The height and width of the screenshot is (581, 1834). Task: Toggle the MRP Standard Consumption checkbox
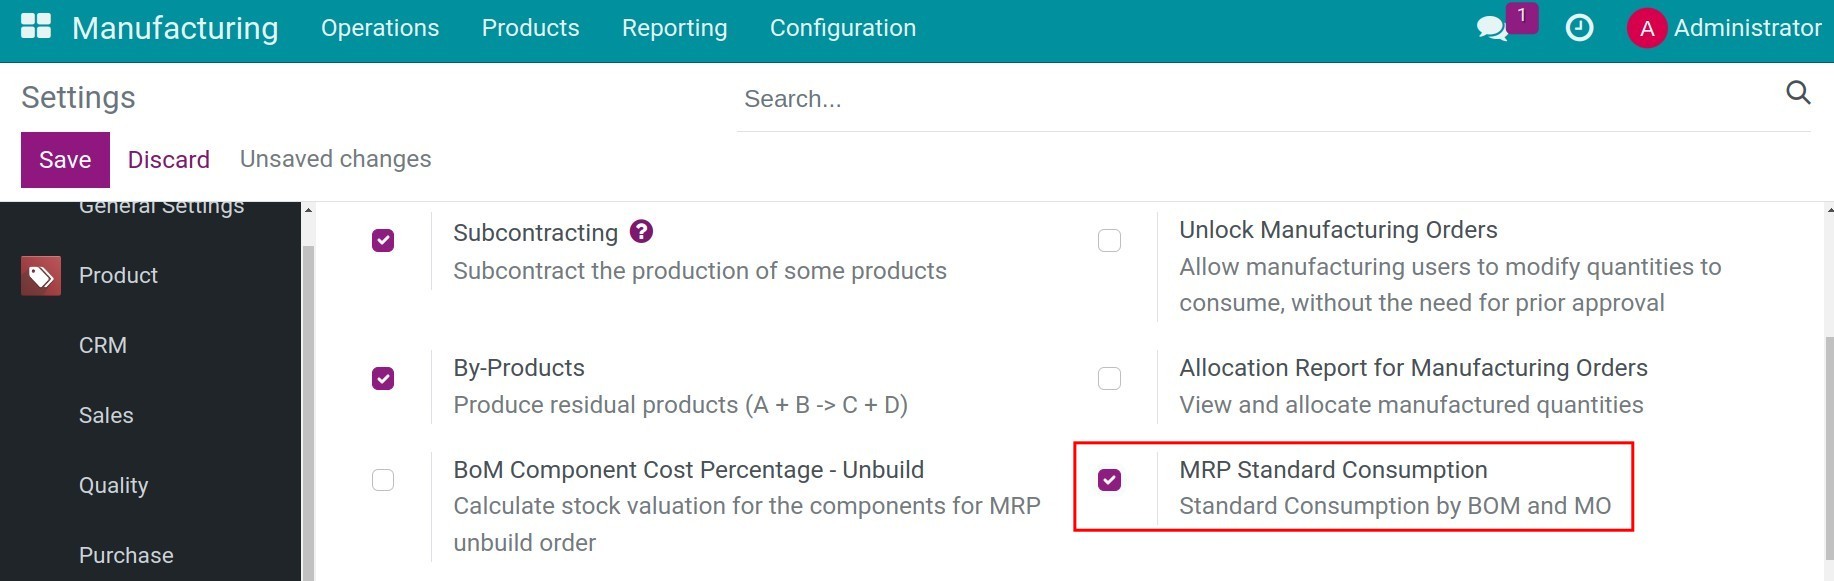[x=1109, y=480]
